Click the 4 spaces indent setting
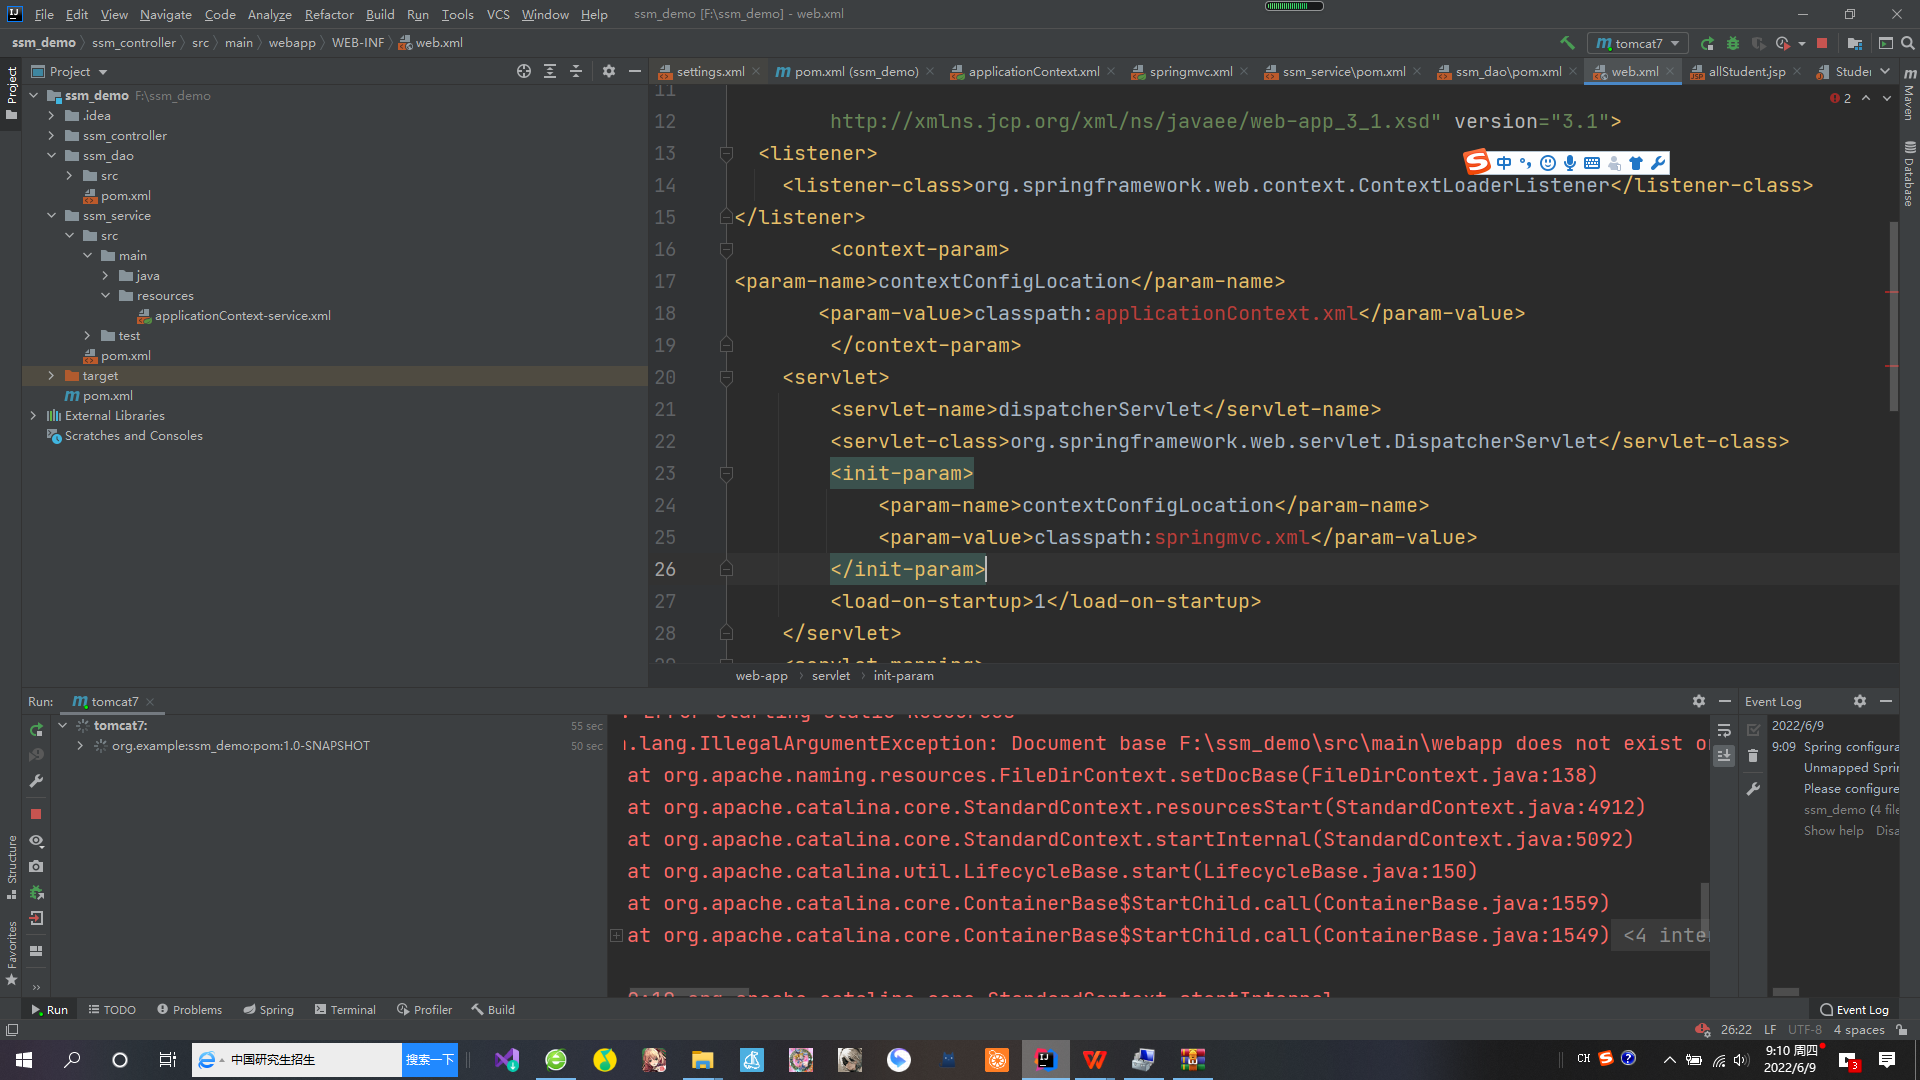 (x=1858, y=1030)
